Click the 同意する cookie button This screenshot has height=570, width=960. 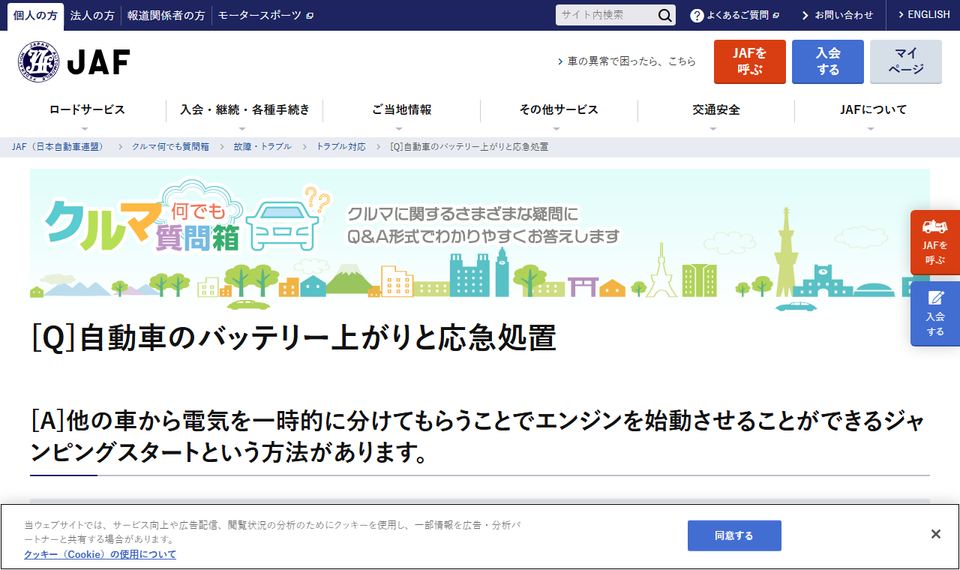click(x=734, y=536)
